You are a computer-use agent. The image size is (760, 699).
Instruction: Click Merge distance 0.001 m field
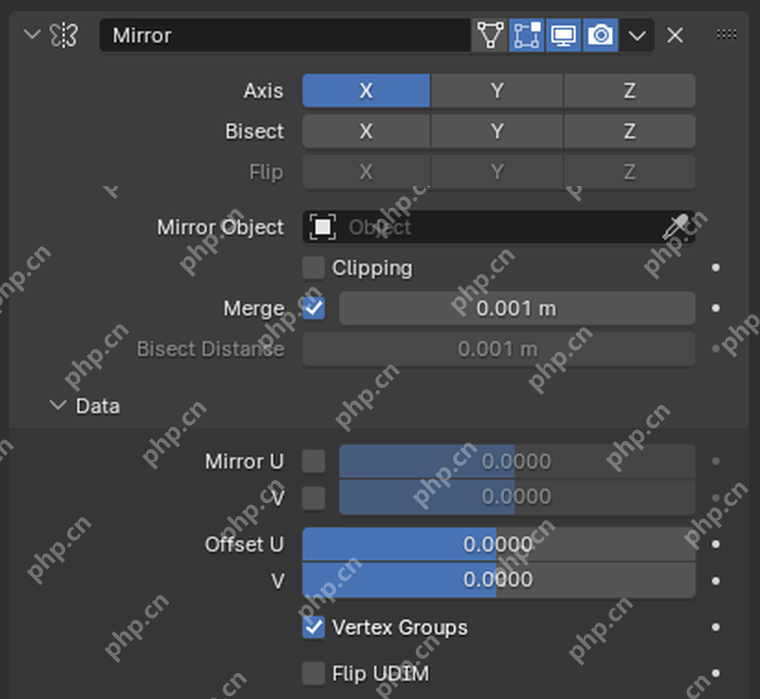pyautogui.click(x=517, y=308)
